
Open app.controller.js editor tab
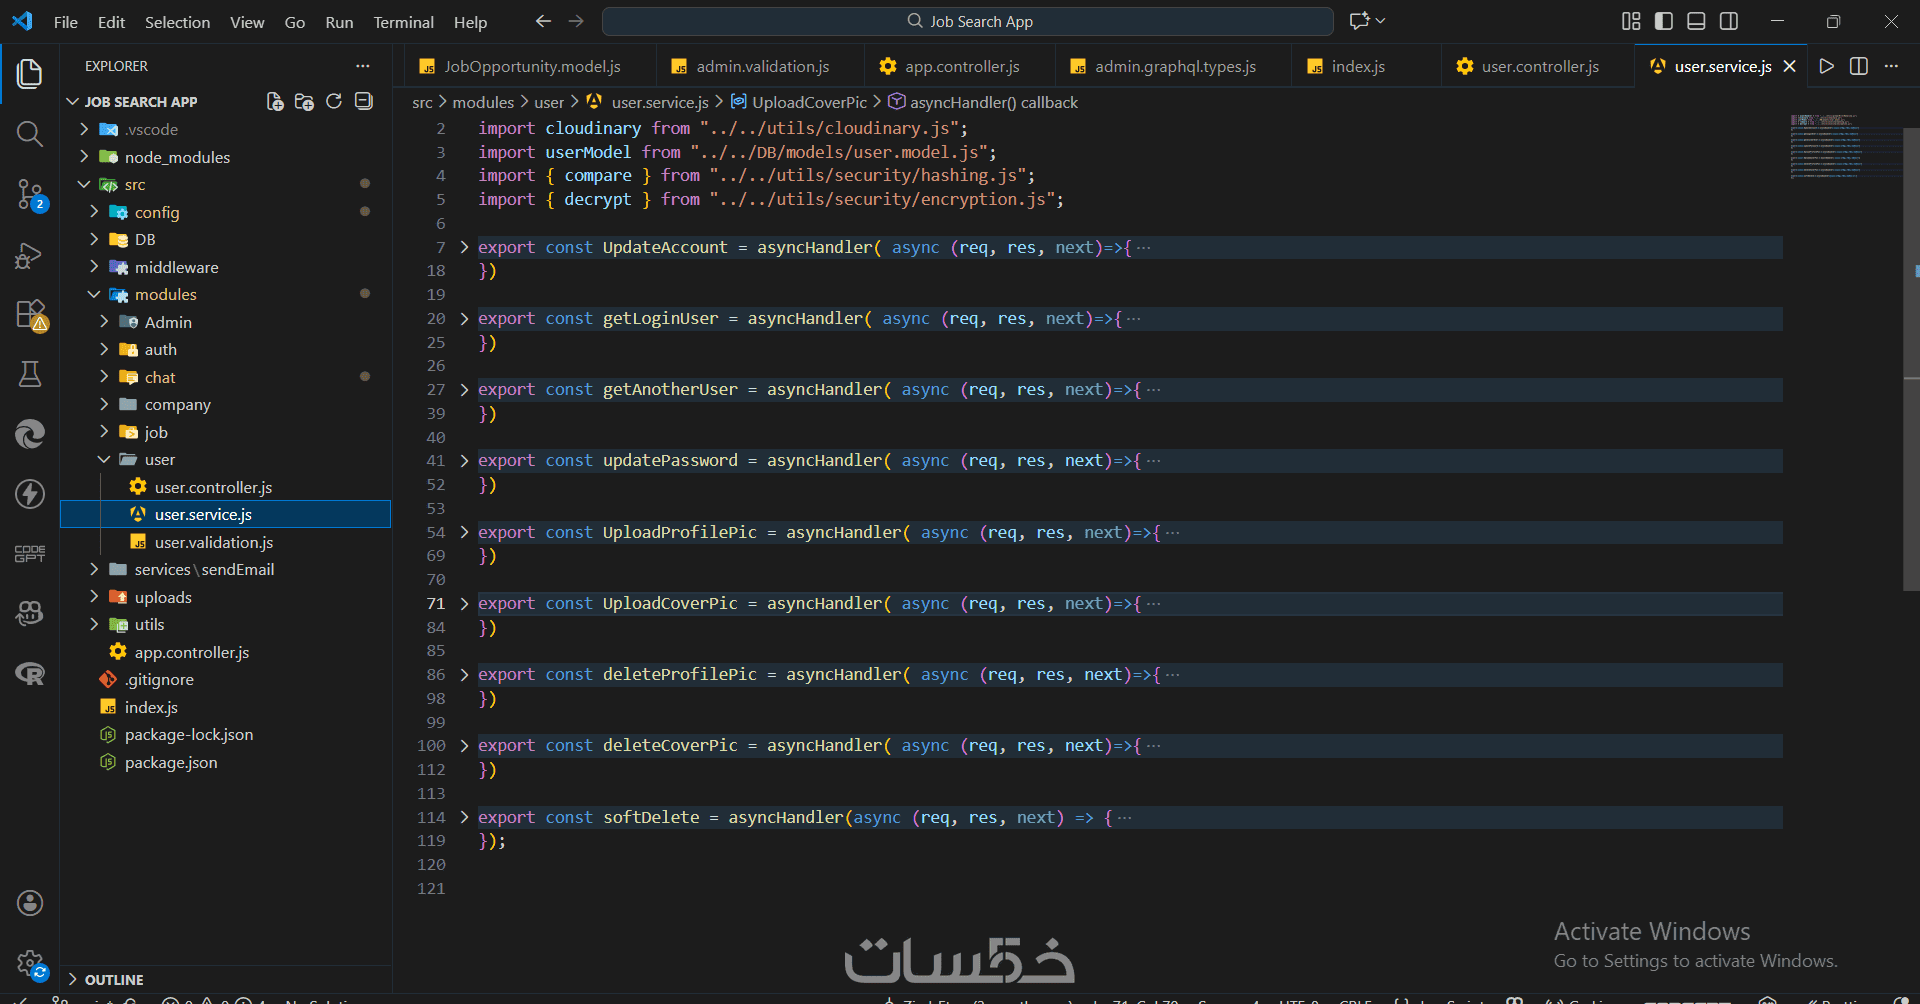click(962, 66)
